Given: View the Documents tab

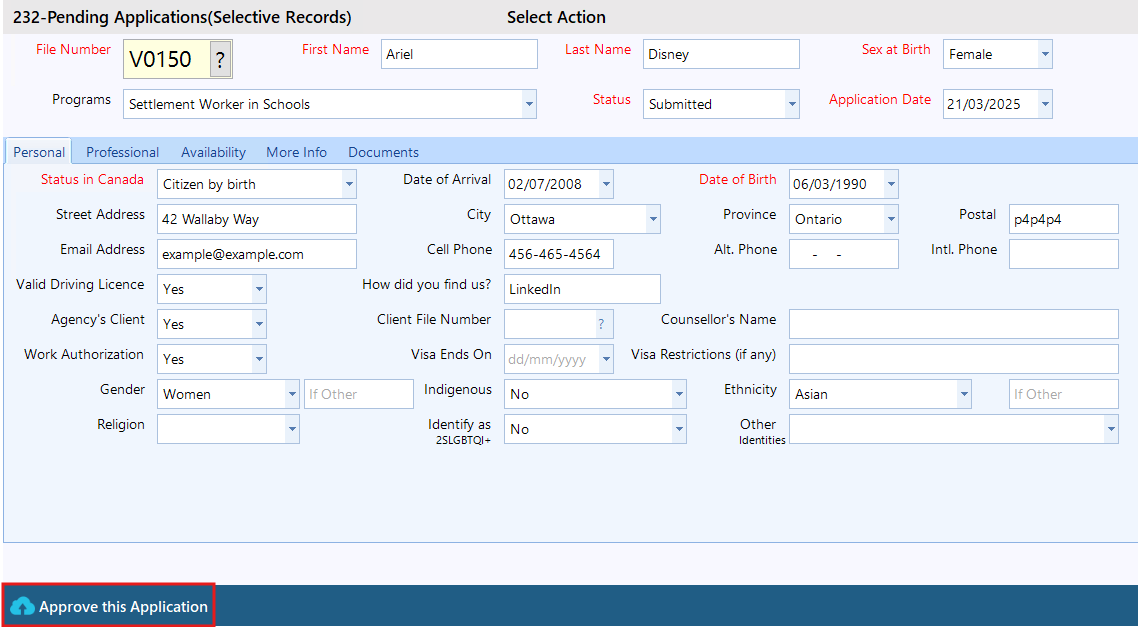Looking at the screenshot, I should [x=383, y=152].
